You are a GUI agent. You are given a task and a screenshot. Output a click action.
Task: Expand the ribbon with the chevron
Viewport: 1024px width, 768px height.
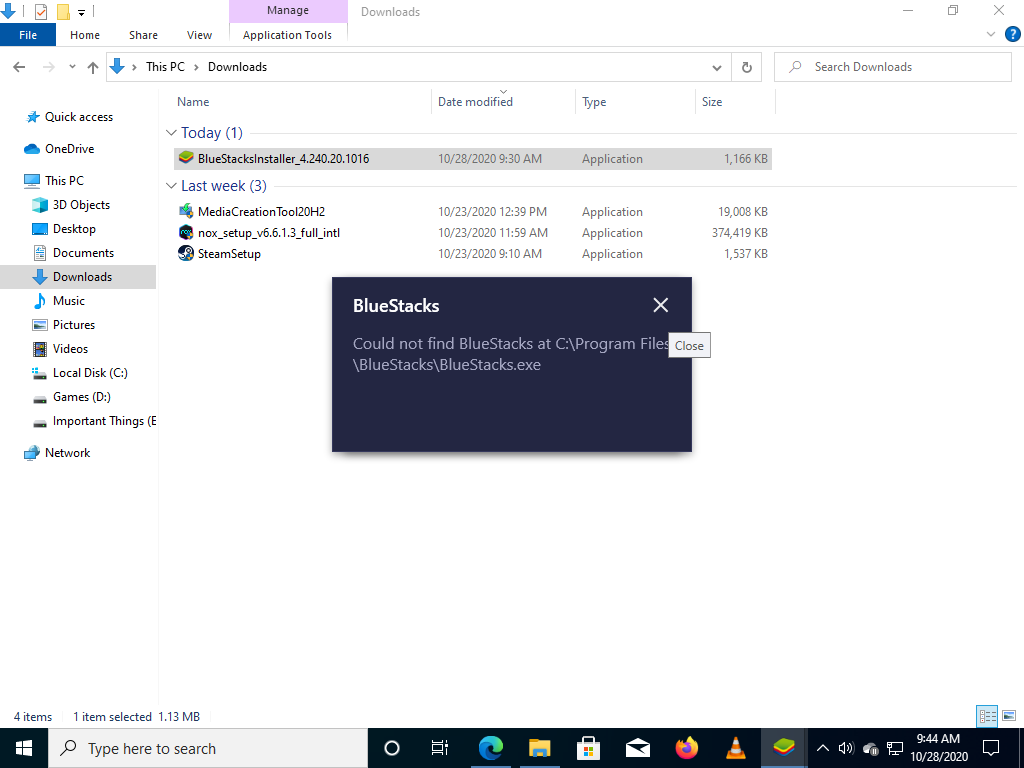pos(991,35)
